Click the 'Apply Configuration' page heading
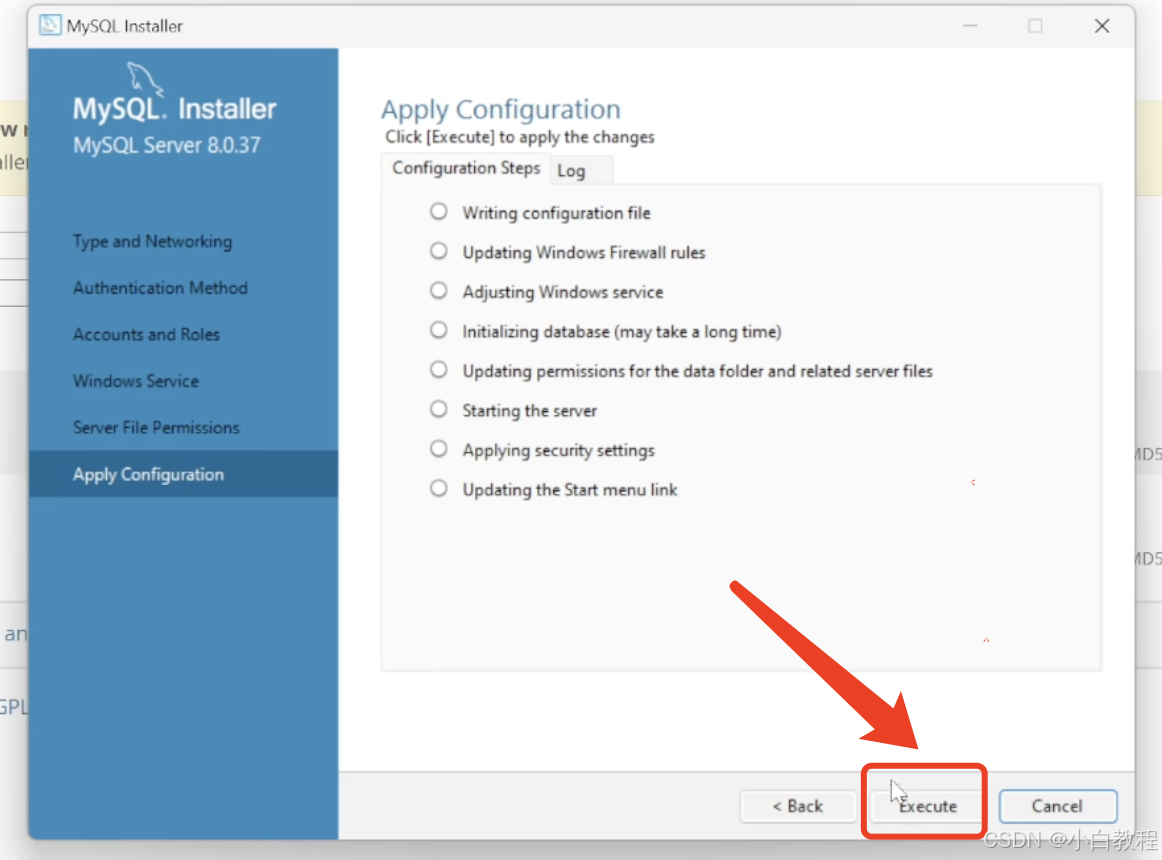Image resolution: width=1162 pixels, height=860 pixels. click(x=501, y=110)
